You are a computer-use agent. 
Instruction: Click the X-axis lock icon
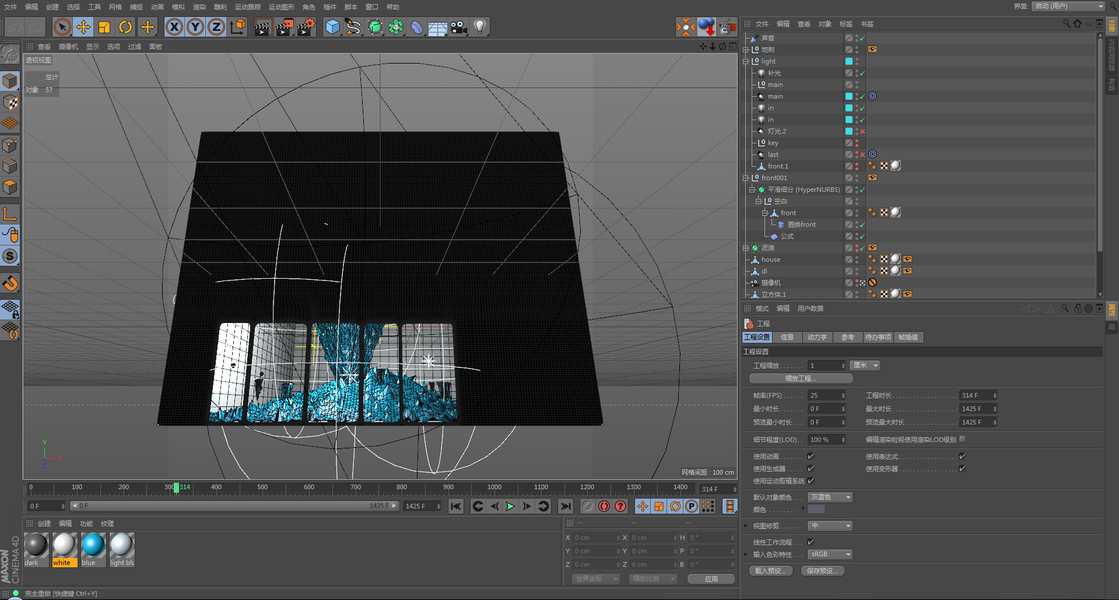click(174, 27)
